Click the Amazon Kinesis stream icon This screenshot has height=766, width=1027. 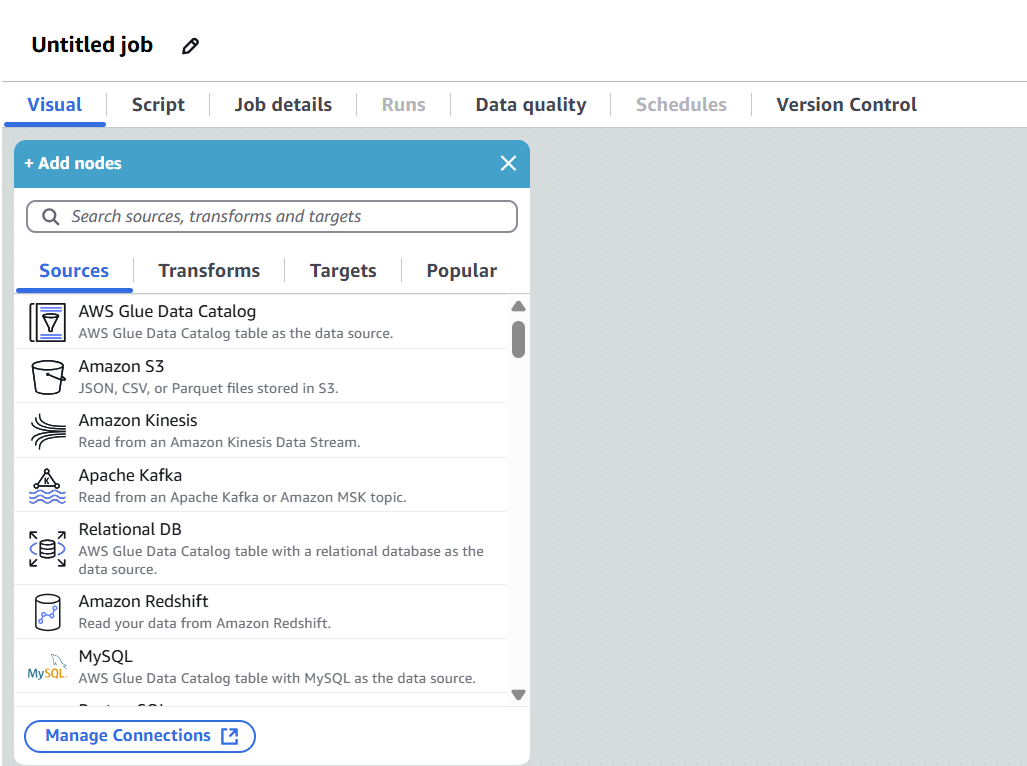click(x=48, y=431)
